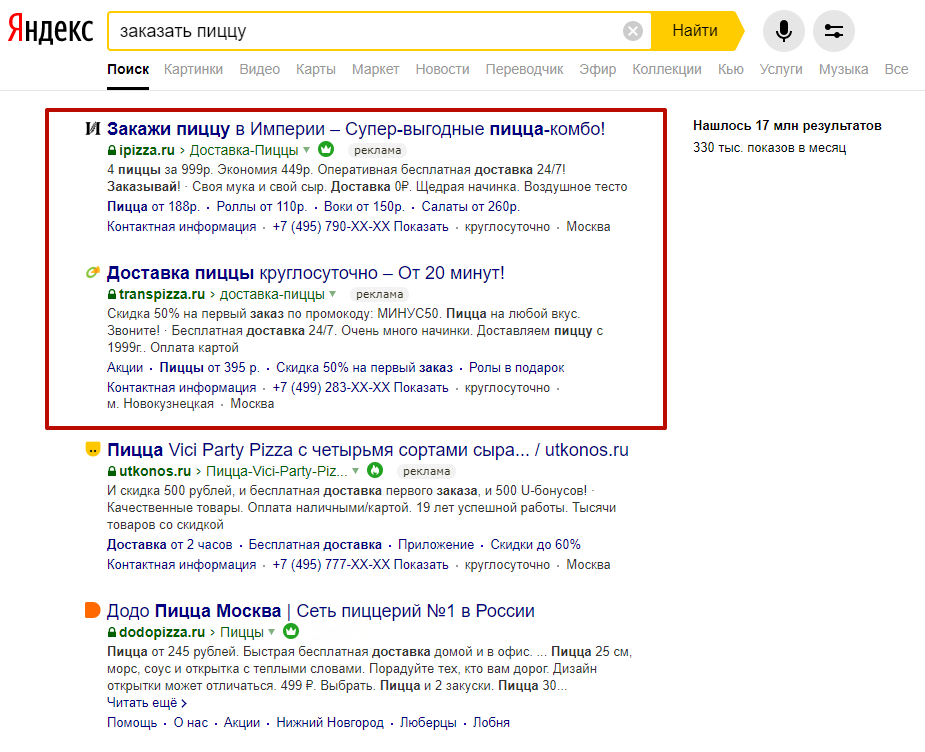925x752 pixels.
Task: Open the Услуги tab
Action: [781, 70]
